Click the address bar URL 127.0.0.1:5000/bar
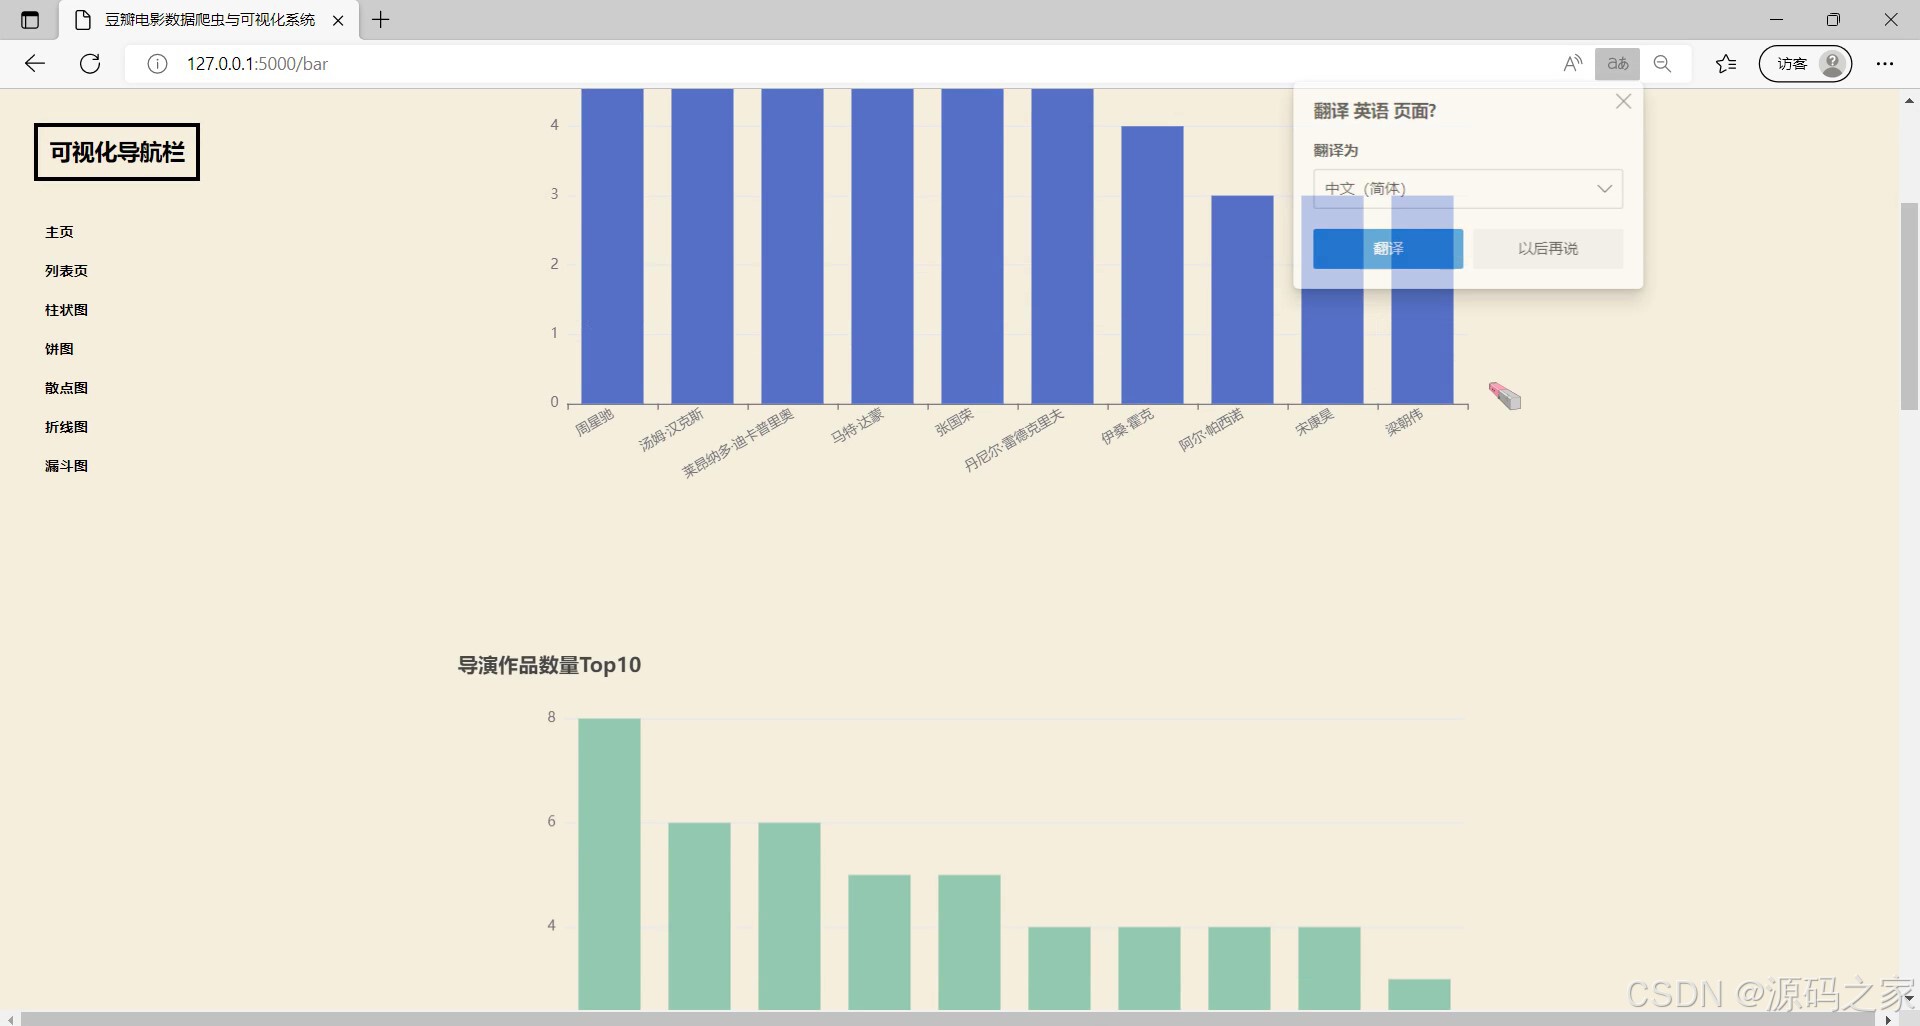Viewport: 1920px width, 1026px height. pos(257,63)
